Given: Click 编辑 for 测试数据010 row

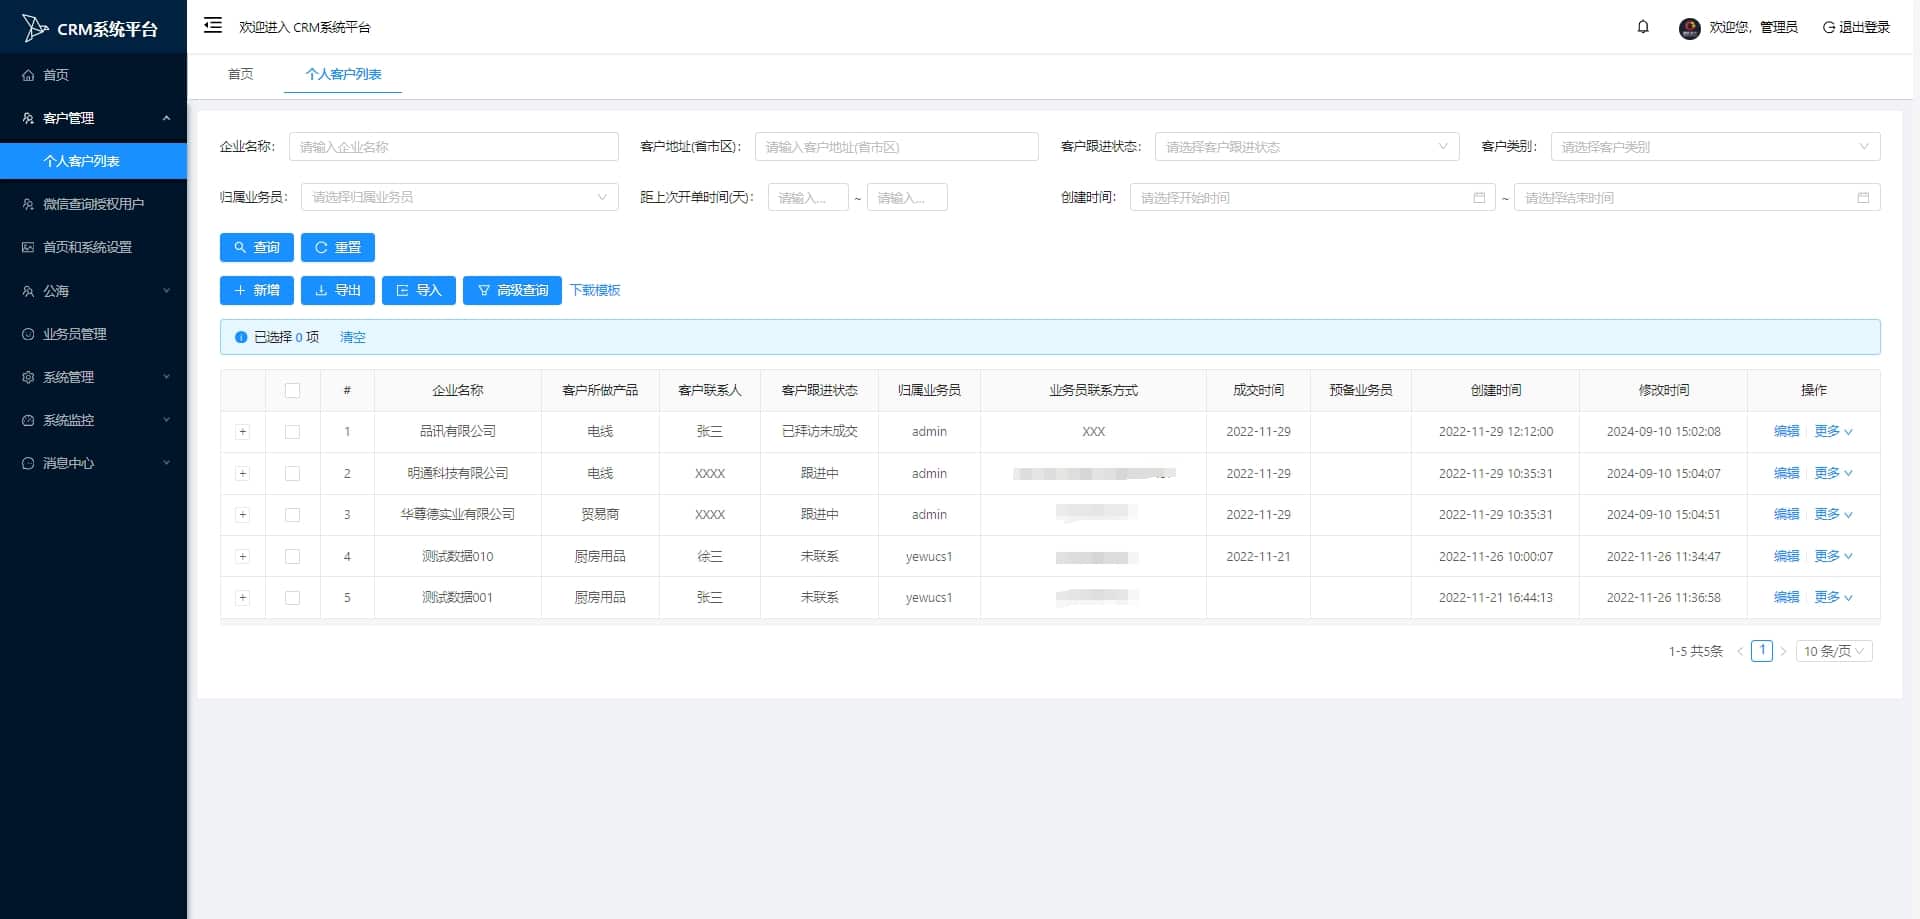Looking at the screenshot, I should [x=1786, y=556].
